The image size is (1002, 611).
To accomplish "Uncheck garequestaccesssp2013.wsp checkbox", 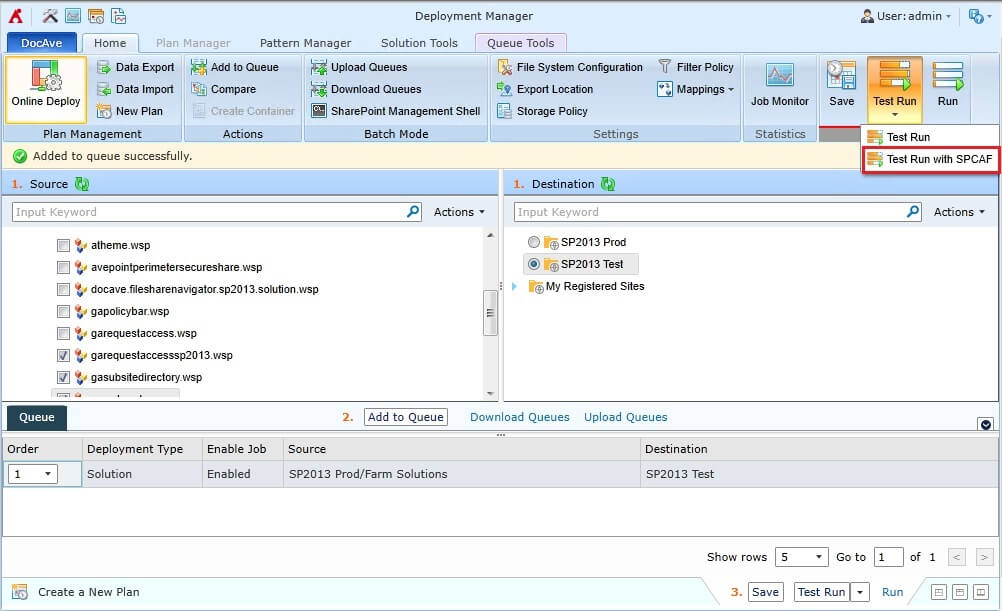I will [x=63, y=355].
